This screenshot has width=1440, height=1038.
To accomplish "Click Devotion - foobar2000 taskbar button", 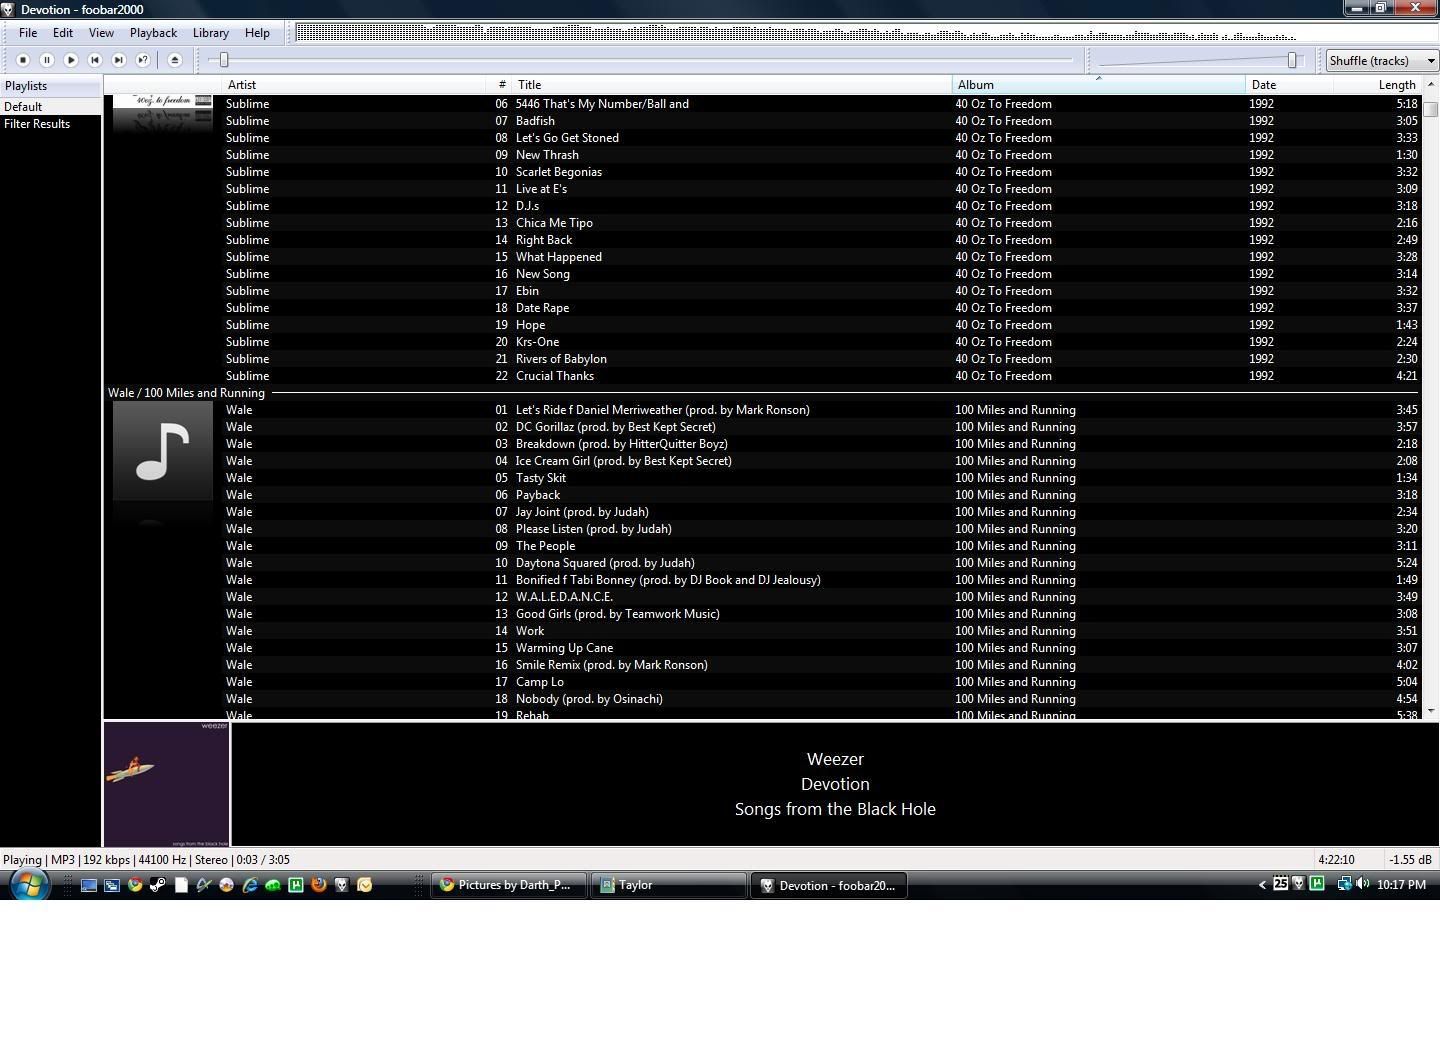I will point(829,885).
